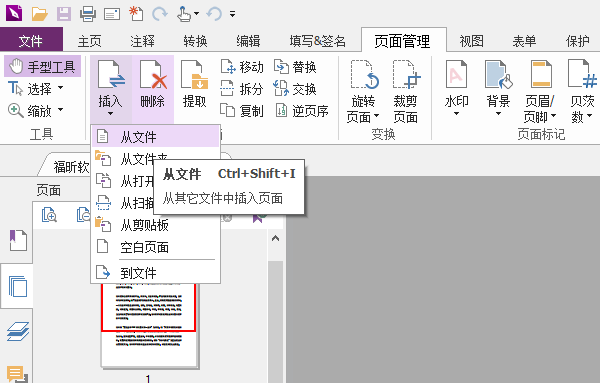Switch to the 编辑 tab

coord(248,41)
